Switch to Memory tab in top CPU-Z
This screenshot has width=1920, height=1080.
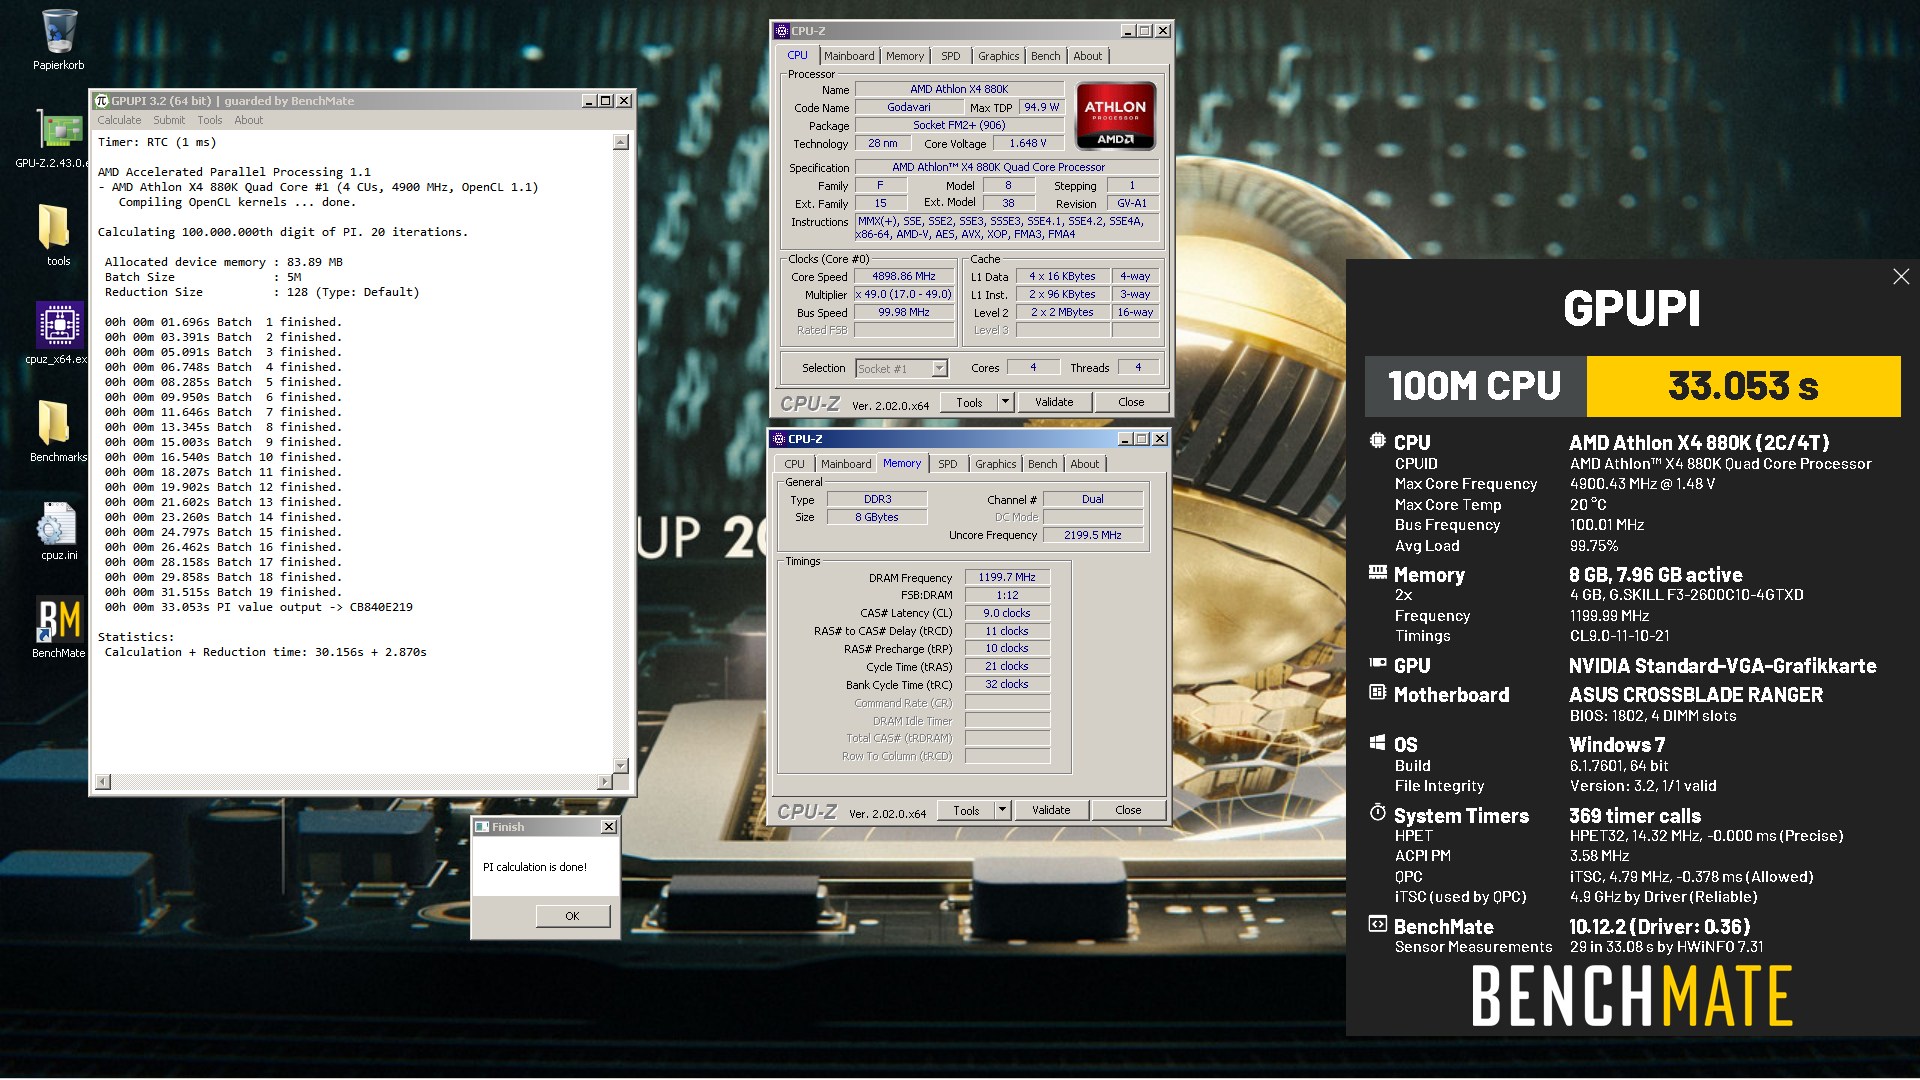click(x=905, y=56)
